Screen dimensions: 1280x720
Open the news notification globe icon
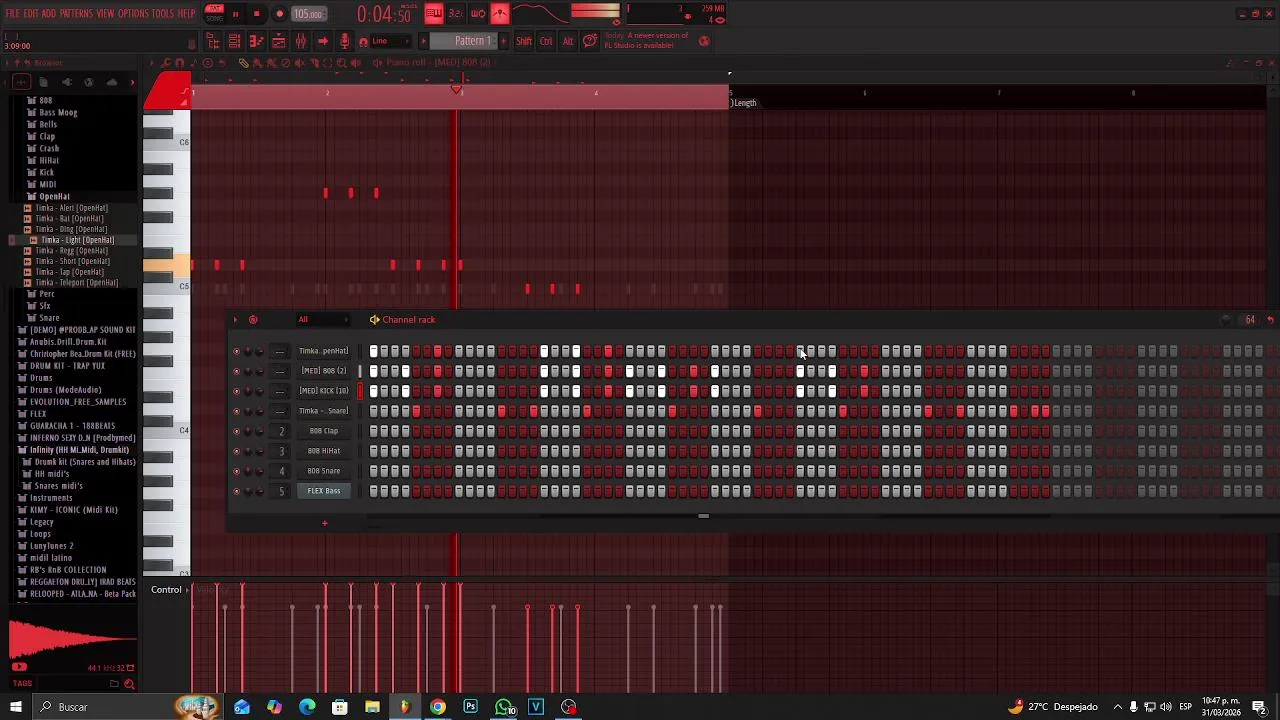pyautogui.click(x=704, y=41)
